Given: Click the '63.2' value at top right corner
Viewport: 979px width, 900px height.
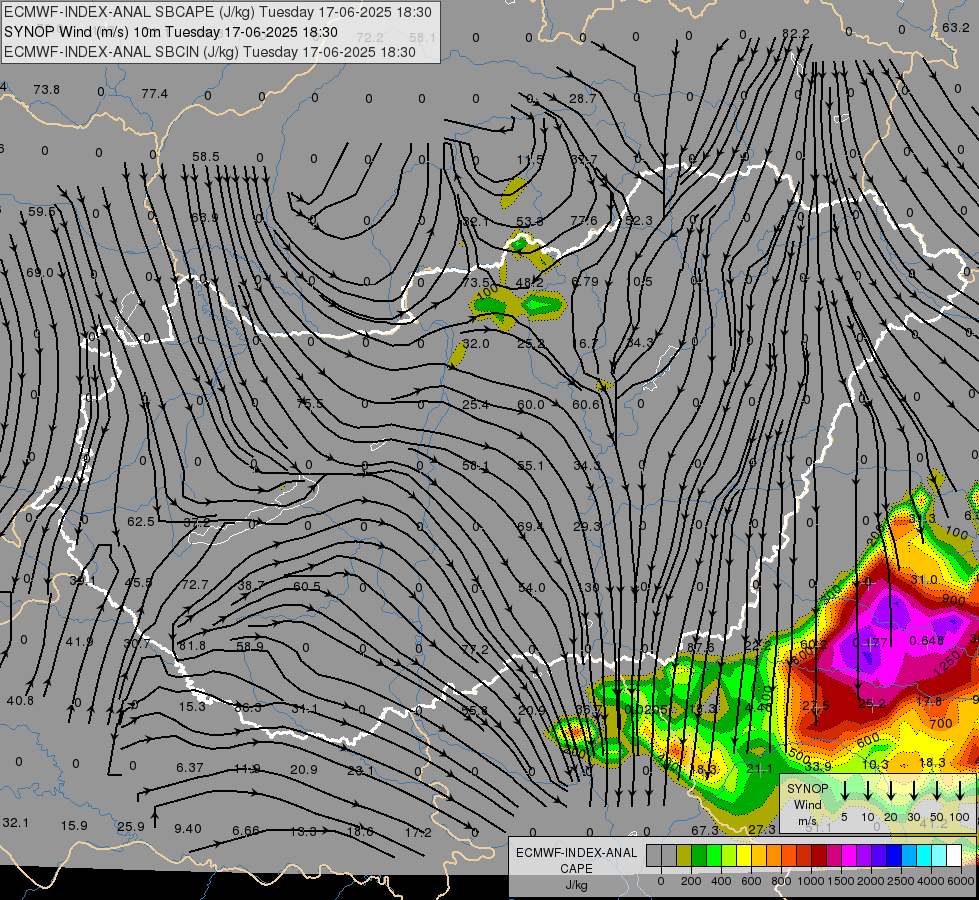Looking at the screenshot, I should click(x=955, y=27).
